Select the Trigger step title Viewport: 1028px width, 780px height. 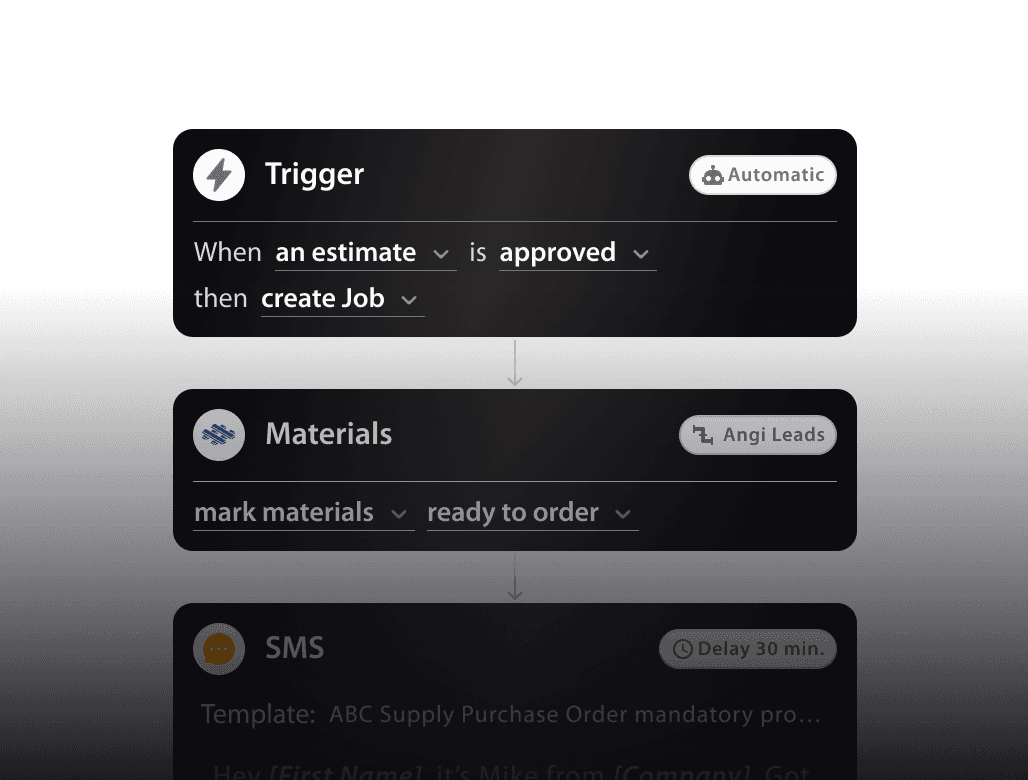(x=314, y=174)
